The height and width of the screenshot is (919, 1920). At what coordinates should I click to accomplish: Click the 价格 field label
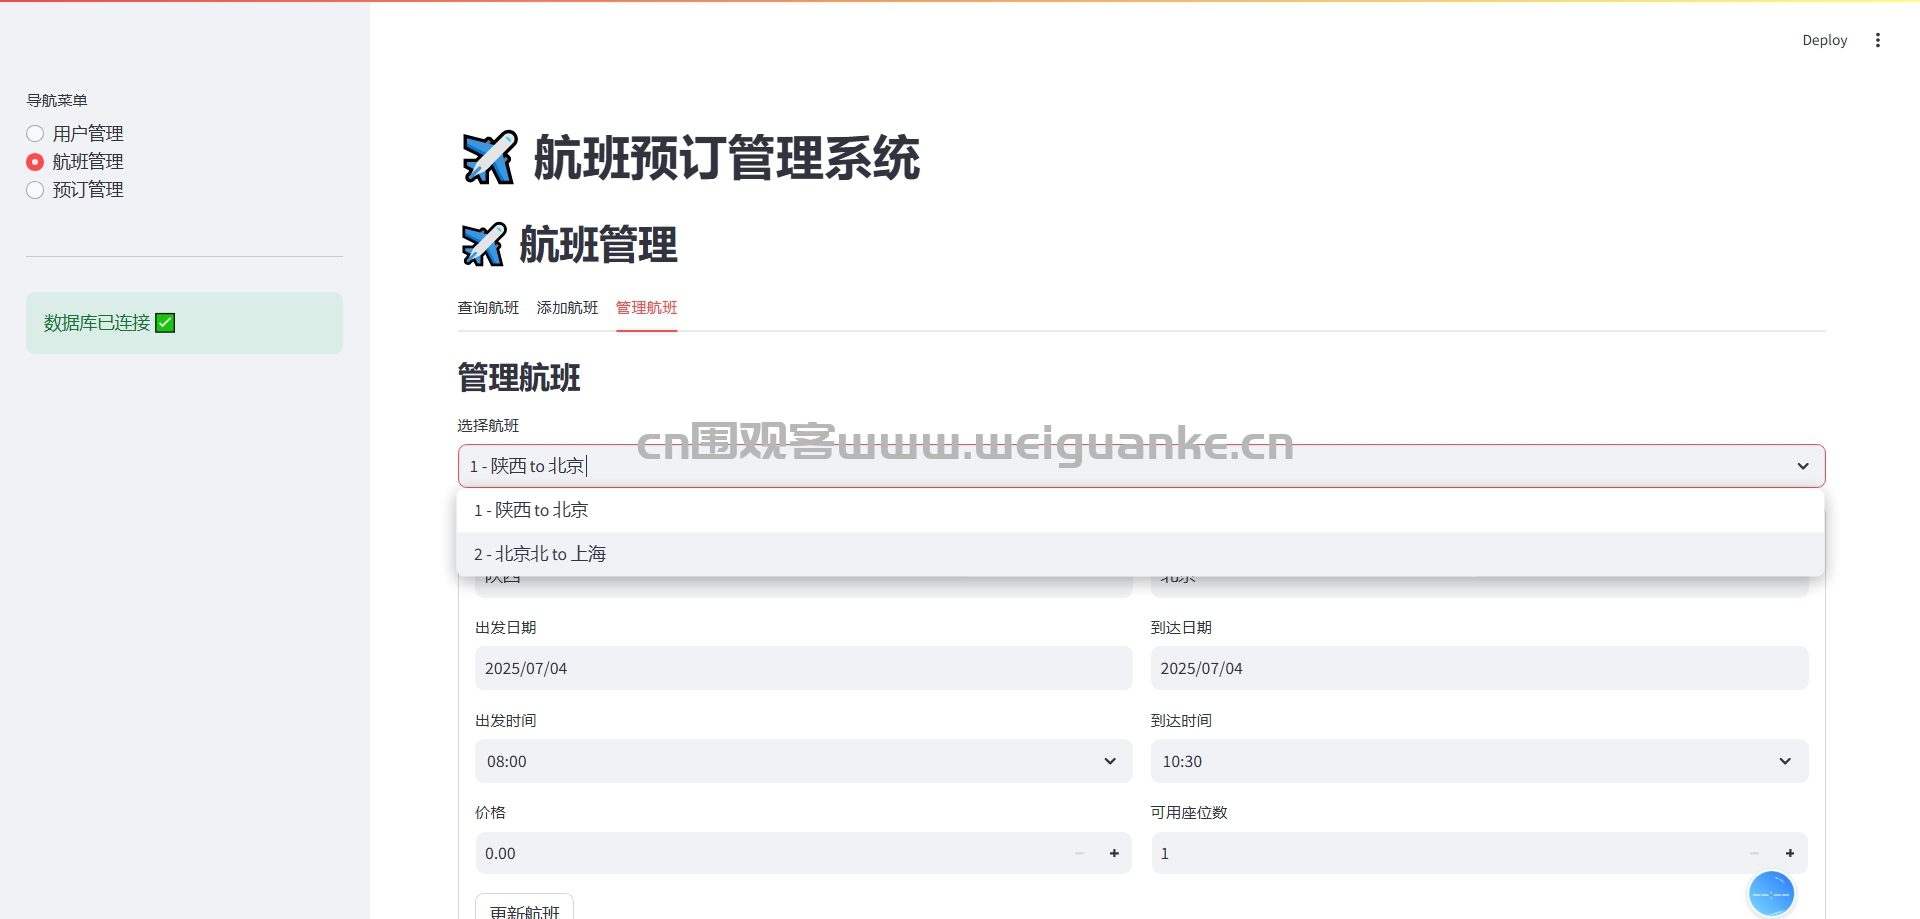[490, 812]
